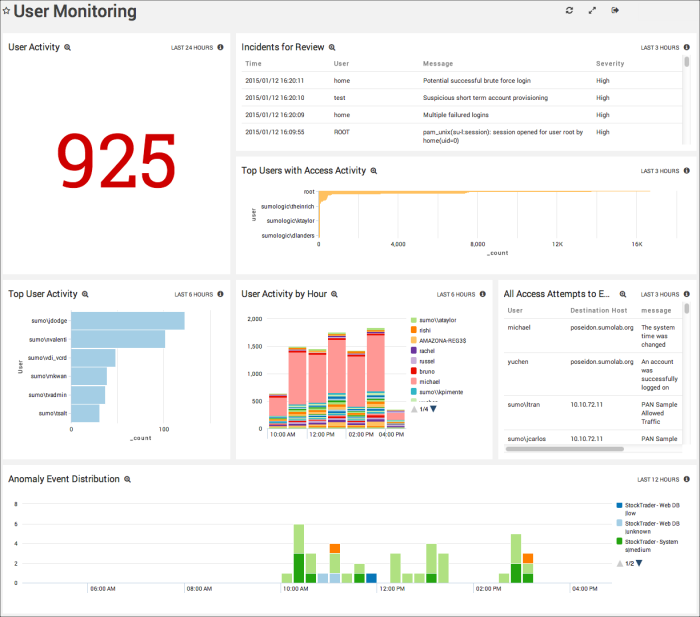
Task: Open User Activity panel in search
Action: pos(68,47)
